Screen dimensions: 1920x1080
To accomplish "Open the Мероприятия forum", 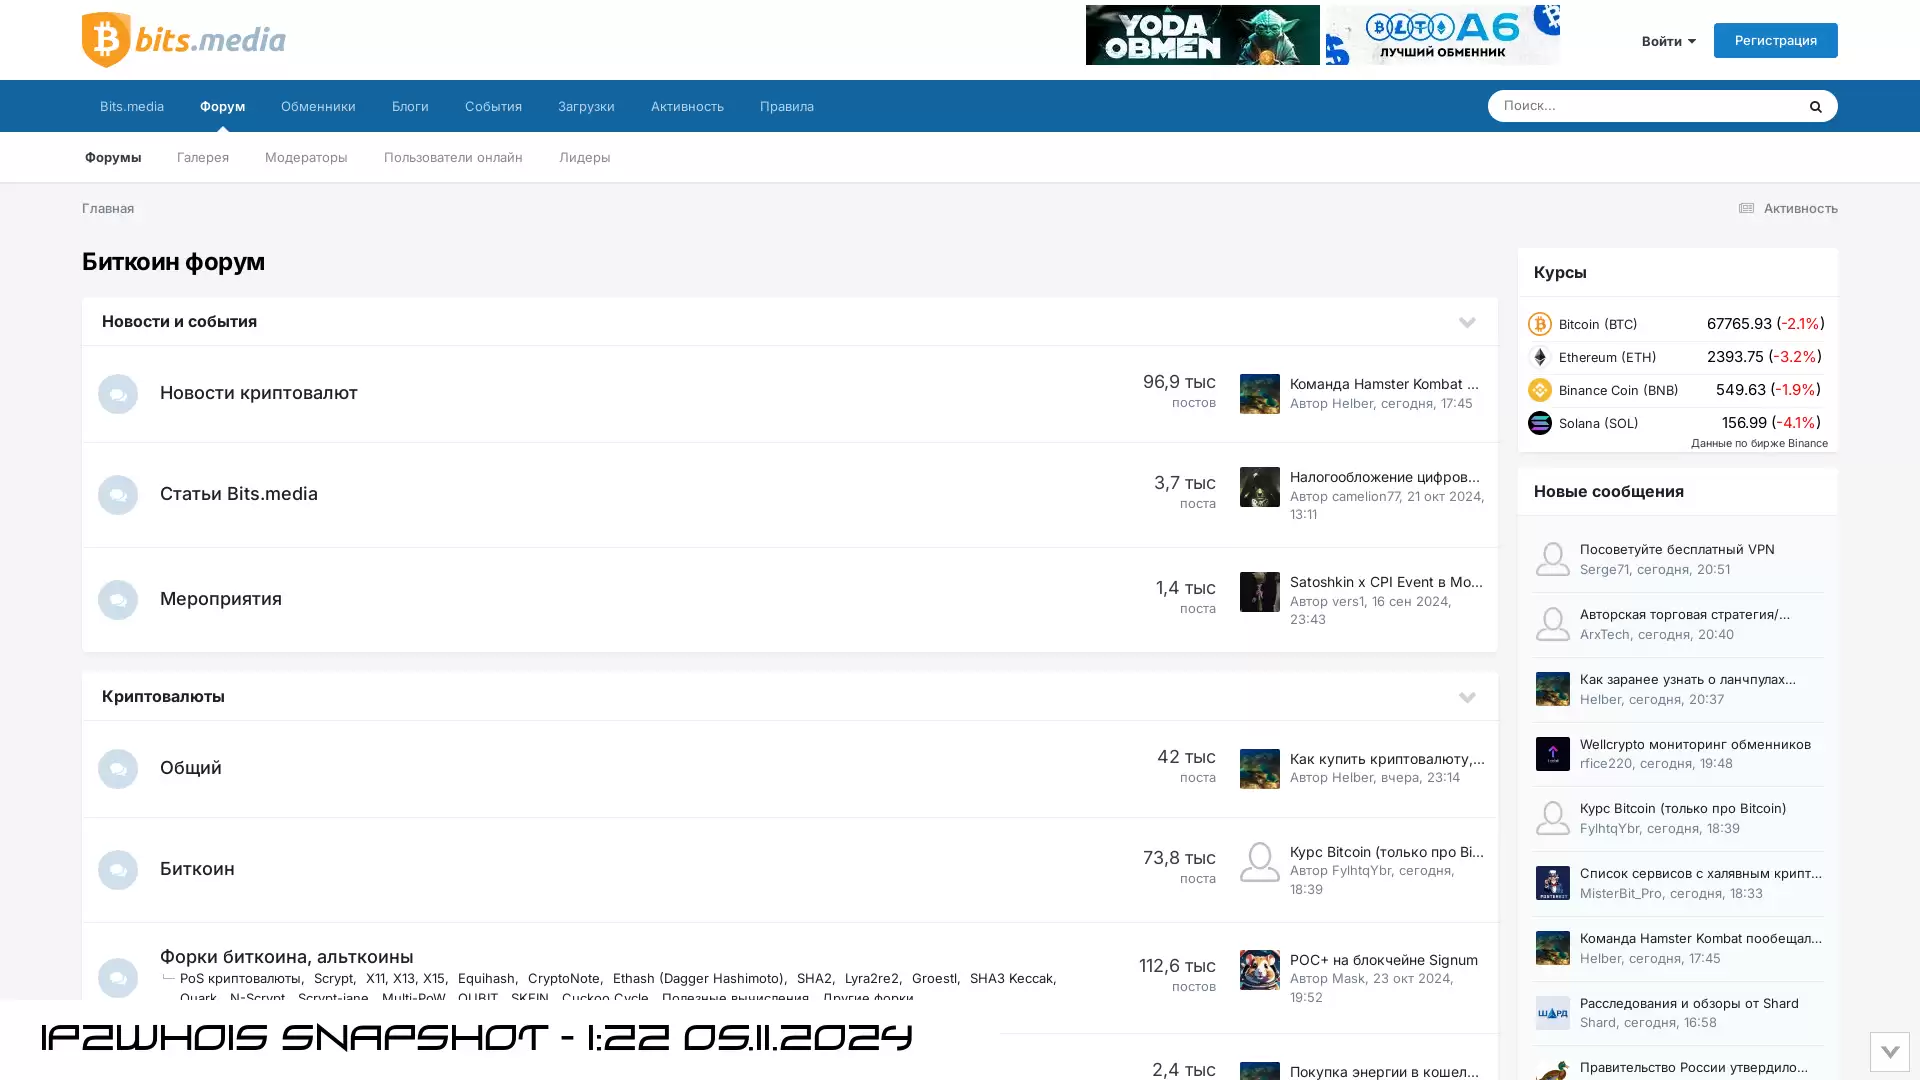I will click(x=221, y=599).
